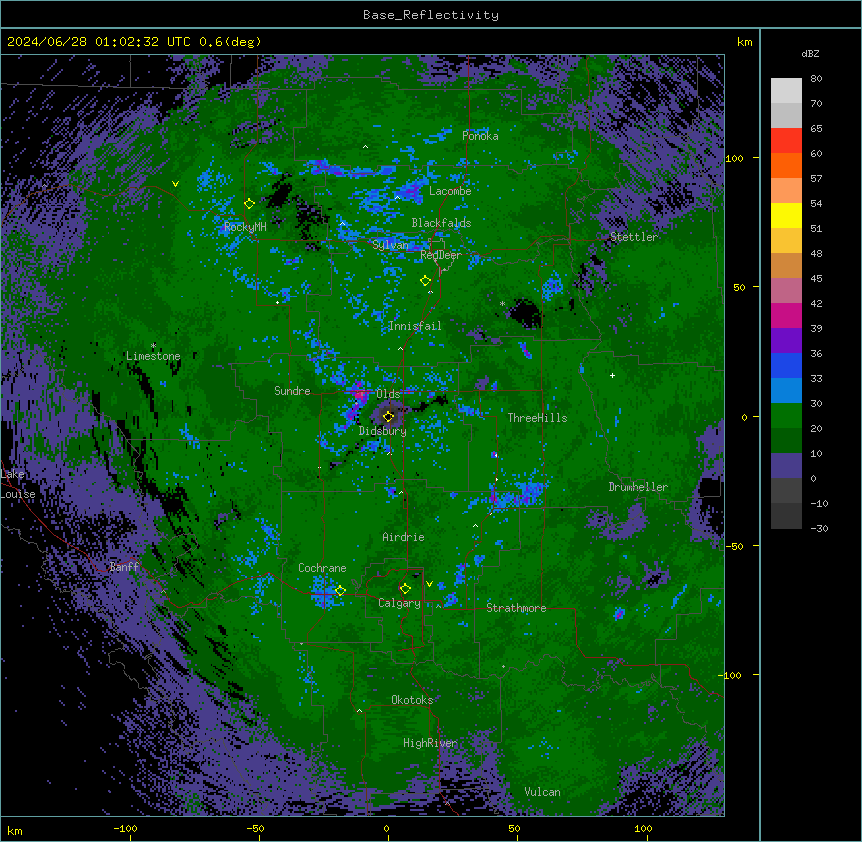Select the Sylvan map label
This screenshot has height=842, width=862.
[x=390, y=245]
